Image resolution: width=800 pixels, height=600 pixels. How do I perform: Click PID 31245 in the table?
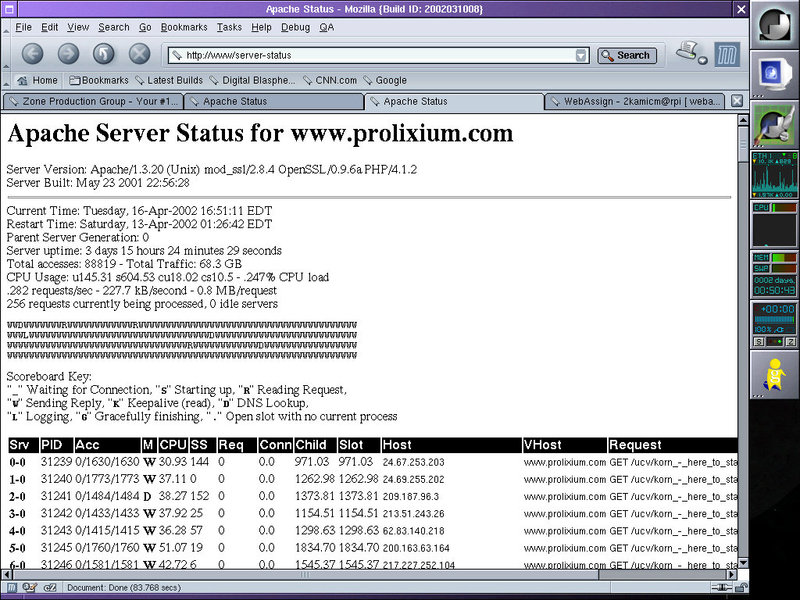(x=56, y=547)
